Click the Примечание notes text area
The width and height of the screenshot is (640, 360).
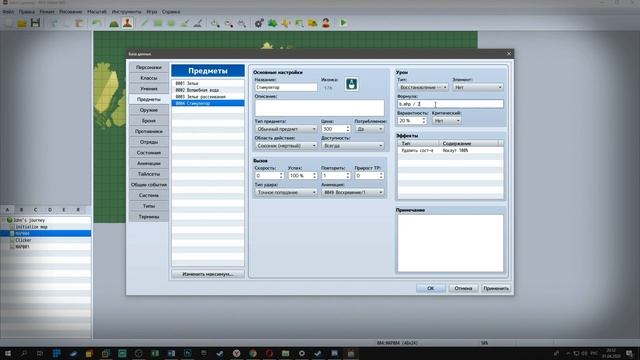[450, 243]
